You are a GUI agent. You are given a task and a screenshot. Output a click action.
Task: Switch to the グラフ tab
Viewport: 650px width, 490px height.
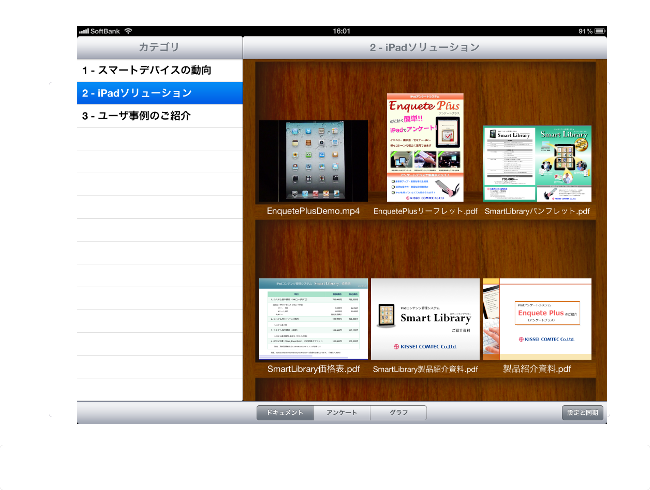[x=398, y=412]
